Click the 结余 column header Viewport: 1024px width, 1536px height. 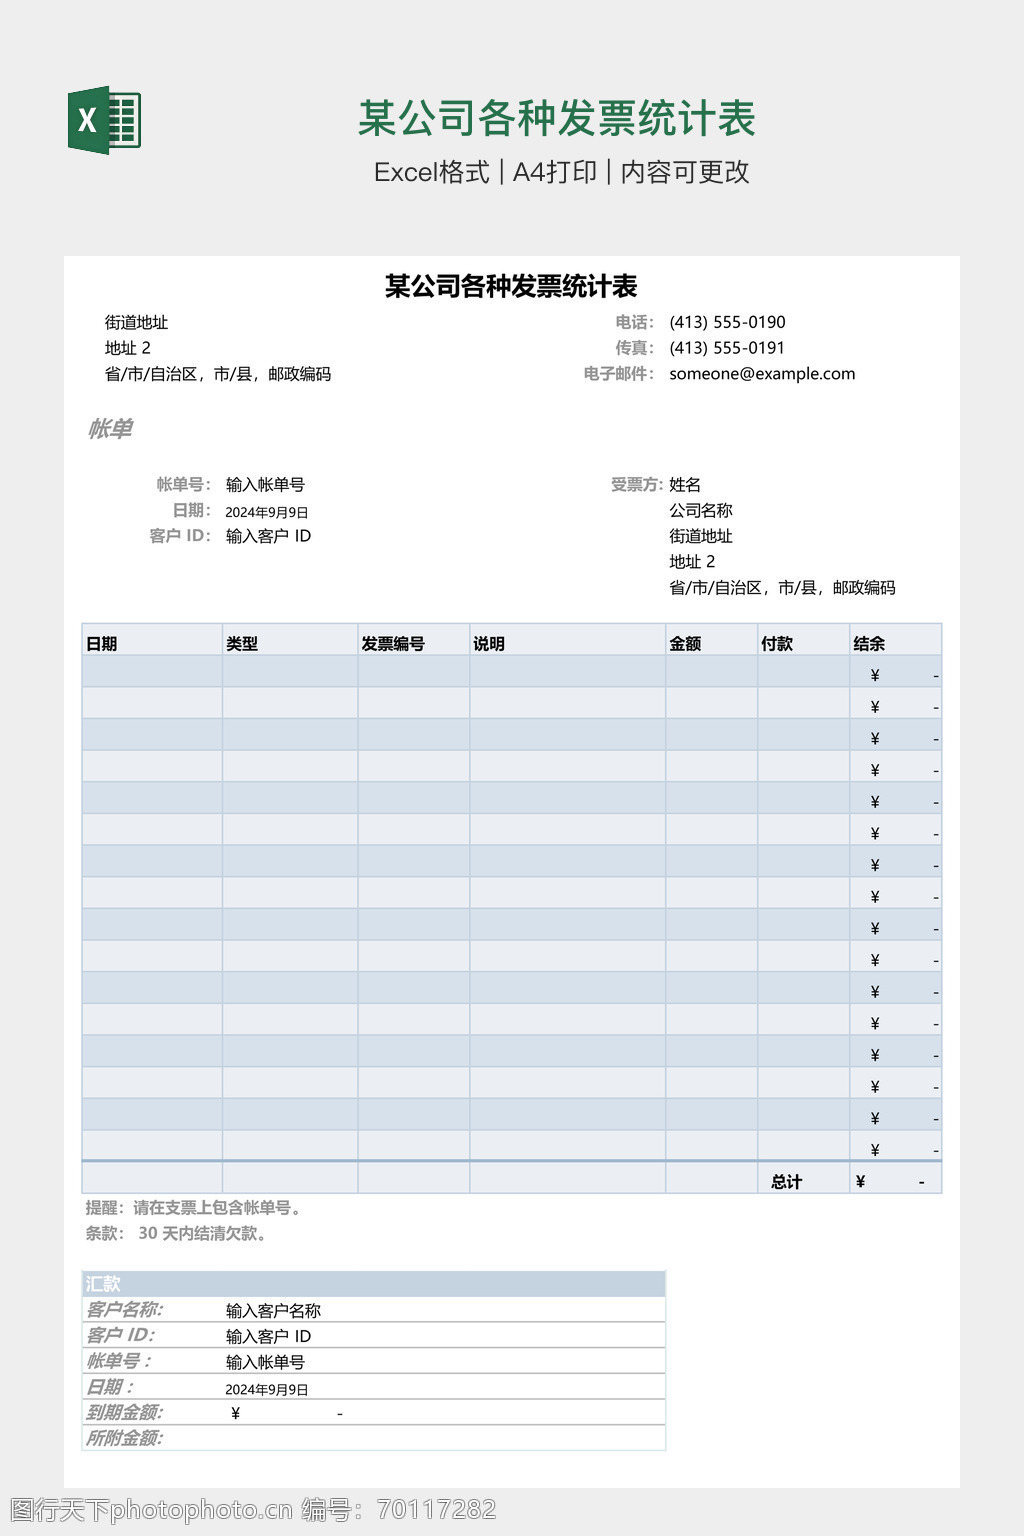869,644
